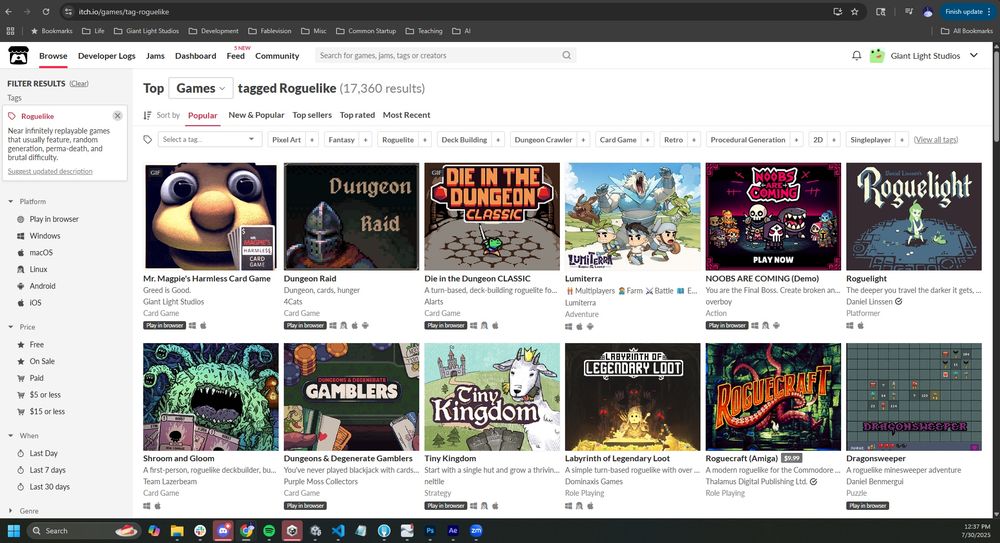Viewport: 1000px width, 543px height.
Task: Open the itch.io home logo
Action: pos(18,56)
